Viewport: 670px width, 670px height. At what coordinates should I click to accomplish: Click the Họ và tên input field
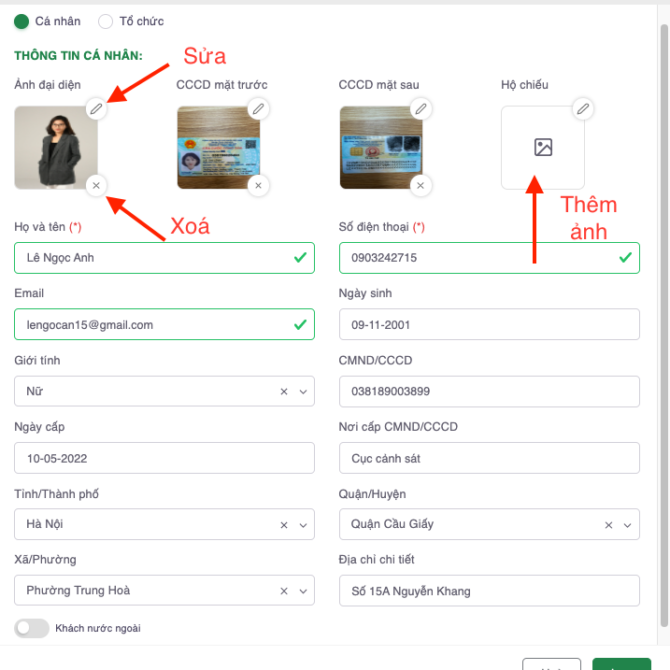click(x=150, y=258)
